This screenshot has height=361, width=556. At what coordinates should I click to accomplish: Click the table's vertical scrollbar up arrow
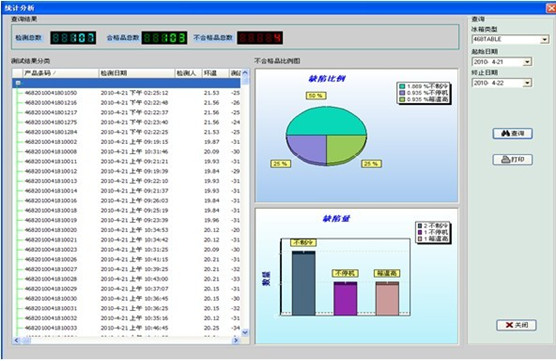pyautogui.click(x=245, y=73)
